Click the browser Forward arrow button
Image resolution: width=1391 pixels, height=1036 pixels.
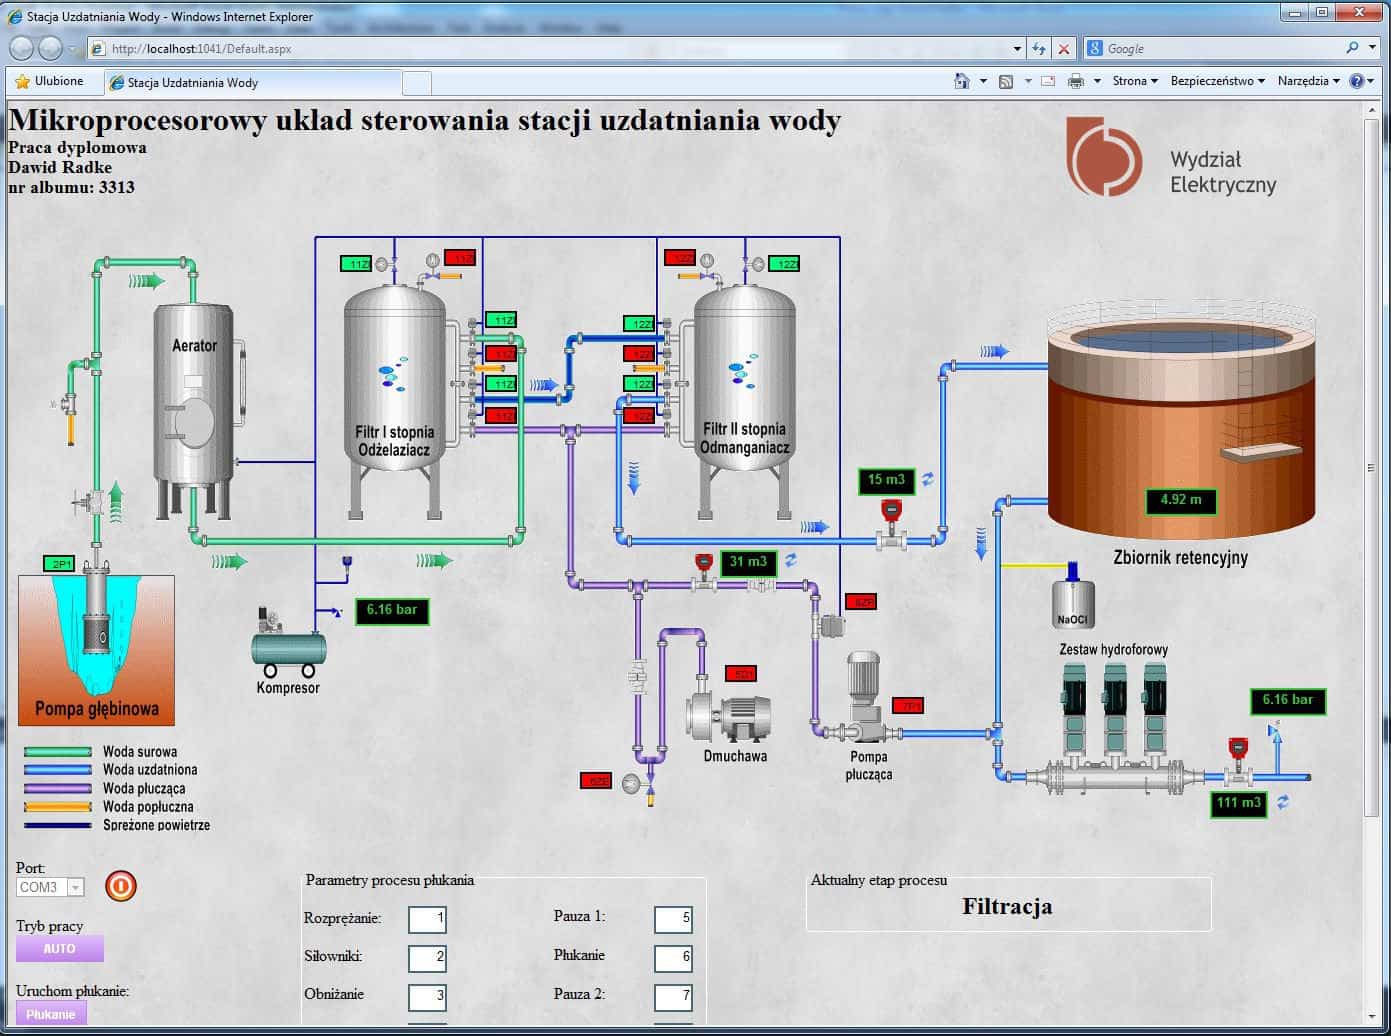tap(50, 48)
